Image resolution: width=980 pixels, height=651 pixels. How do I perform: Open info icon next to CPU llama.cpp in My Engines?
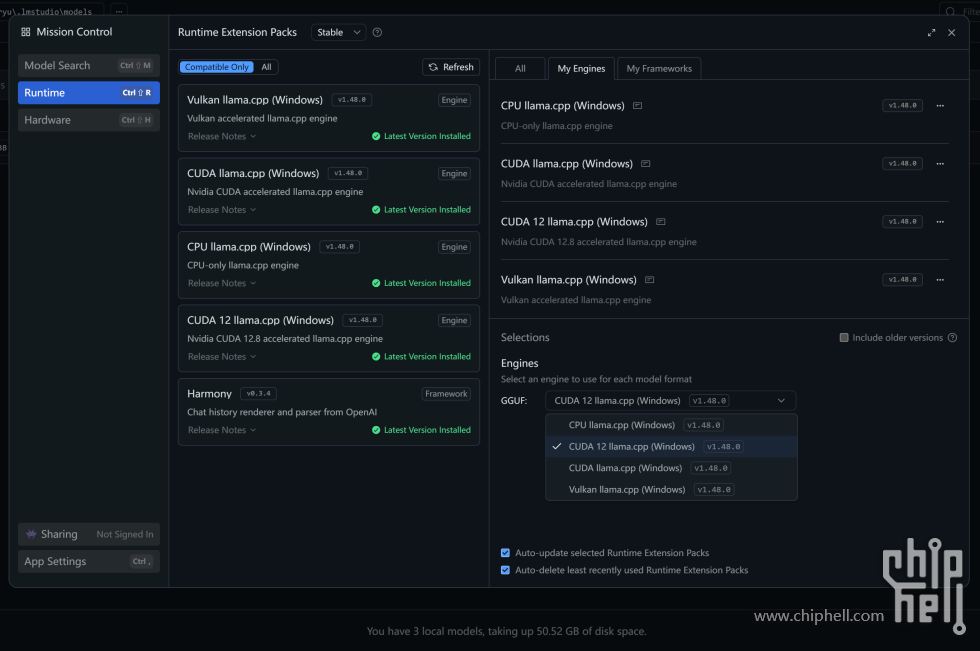pos(638,106)
